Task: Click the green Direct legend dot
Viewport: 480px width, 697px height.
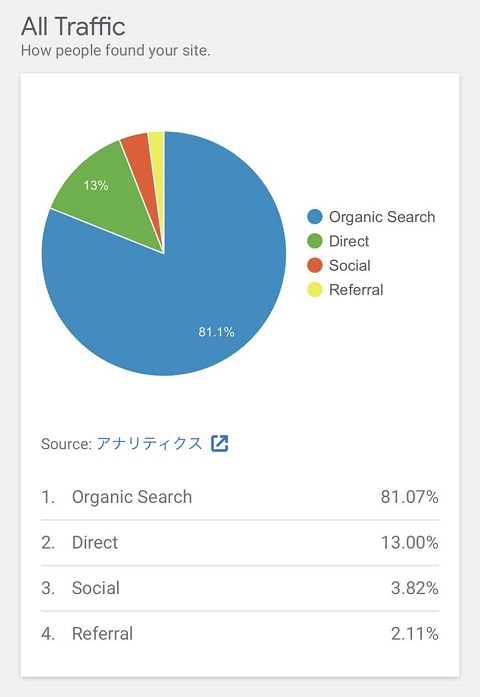Action: coord(315,241)
